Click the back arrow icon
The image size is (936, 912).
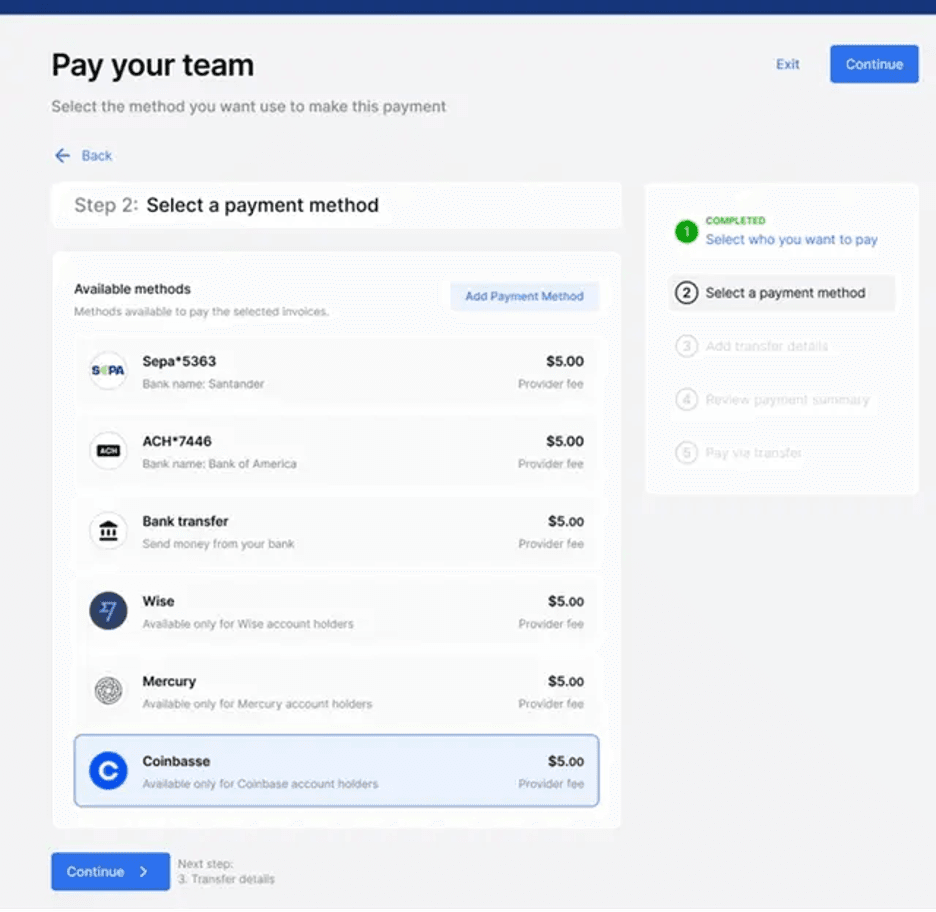pyautogui.click(x=63, y=156)
